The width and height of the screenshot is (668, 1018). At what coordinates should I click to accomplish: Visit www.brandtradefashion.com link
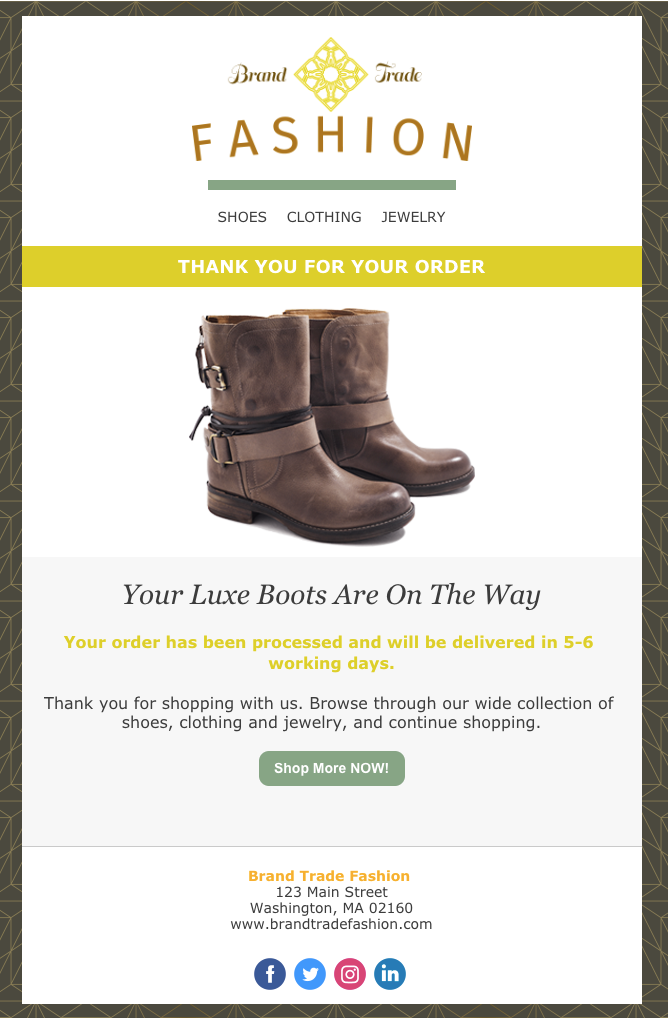coord(331,924)
